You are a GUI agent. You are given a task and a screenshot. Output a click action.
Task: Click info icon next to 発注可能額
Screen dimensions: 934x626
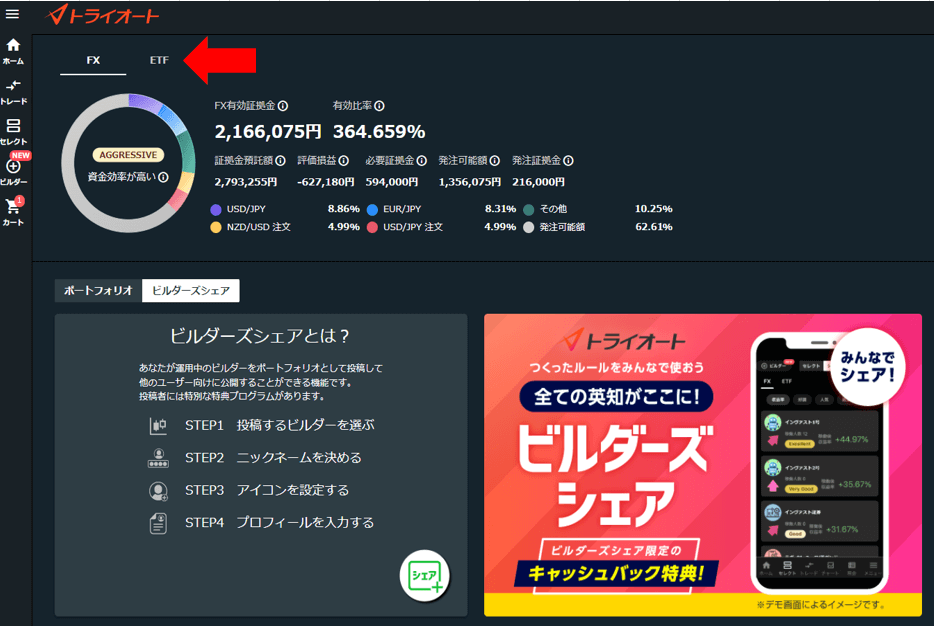point(494,161)
